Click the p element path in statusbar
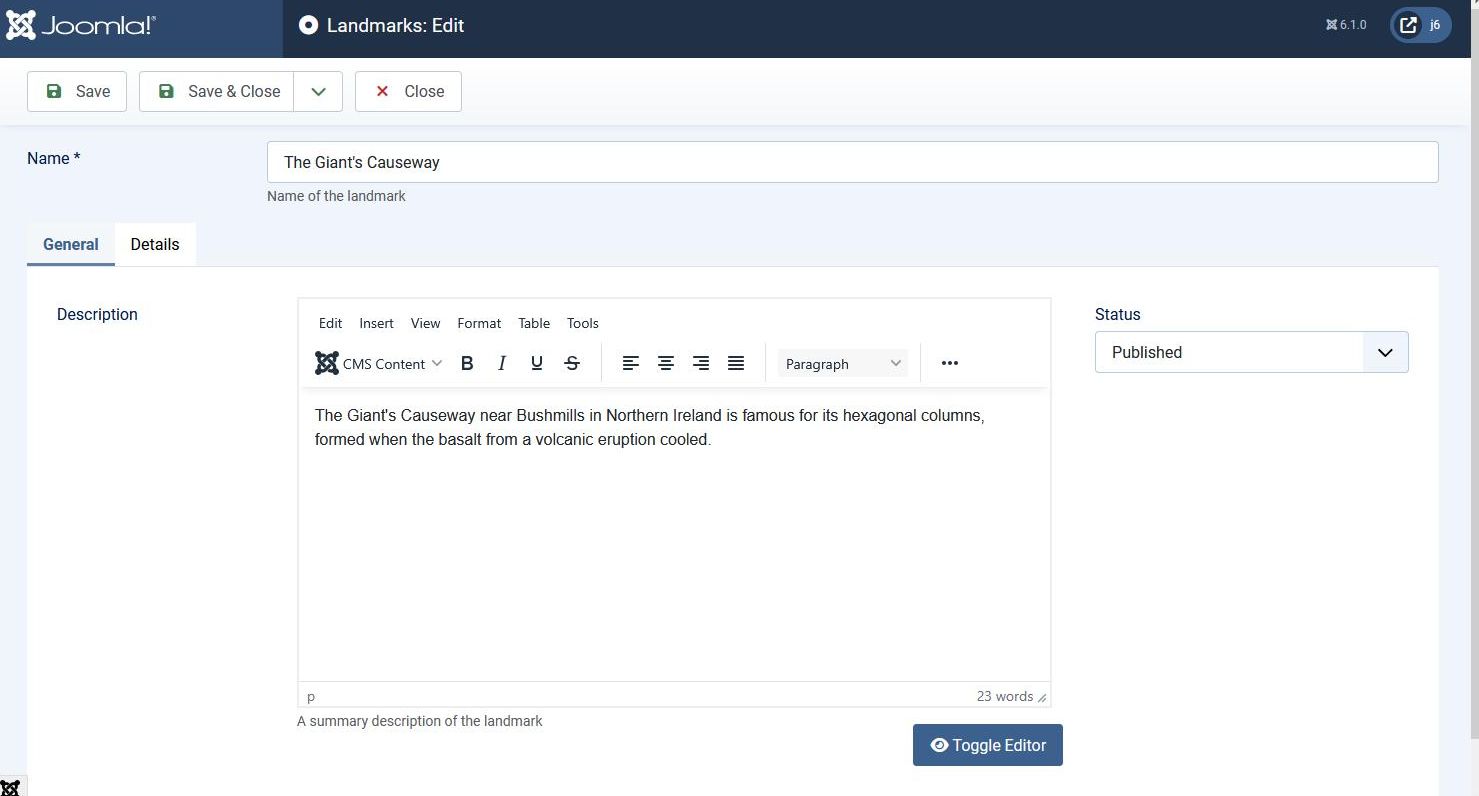This screenshot has height=796, width=1479. (311, 696)
